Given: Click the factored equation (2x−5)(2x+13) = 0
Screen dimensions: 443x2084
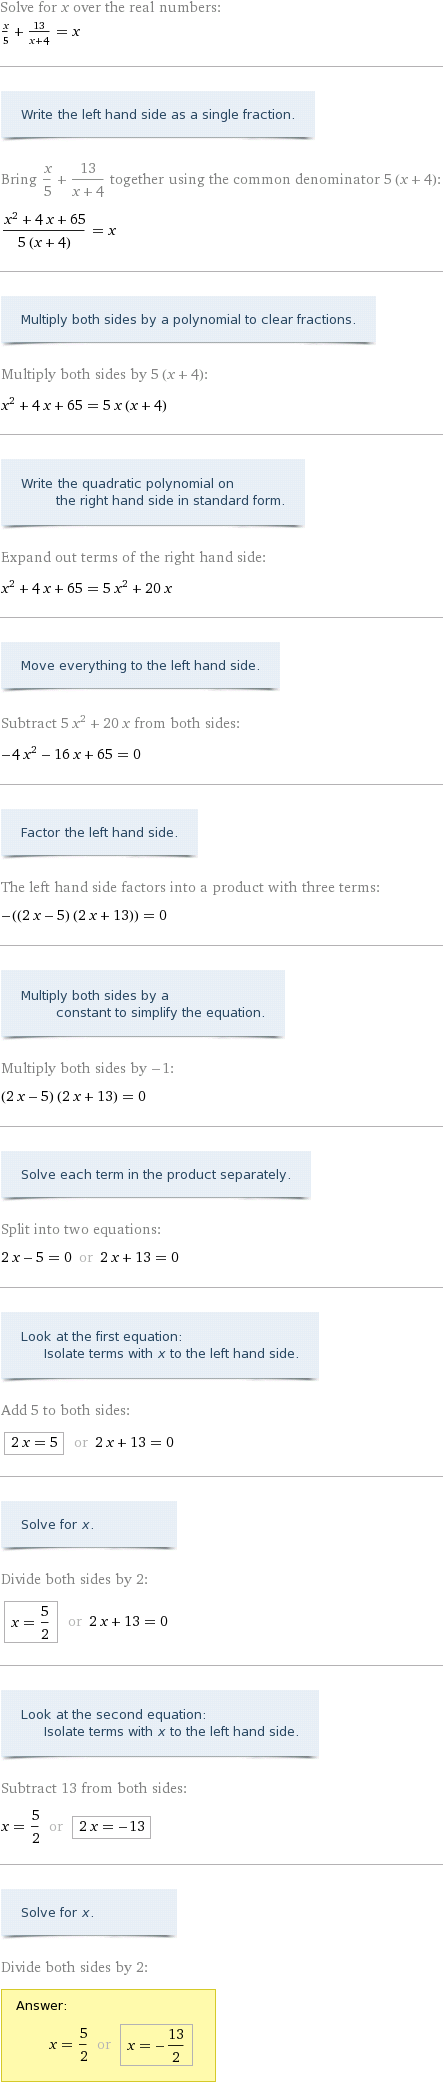Looking at the screenshot, I should click(74, 1097).
